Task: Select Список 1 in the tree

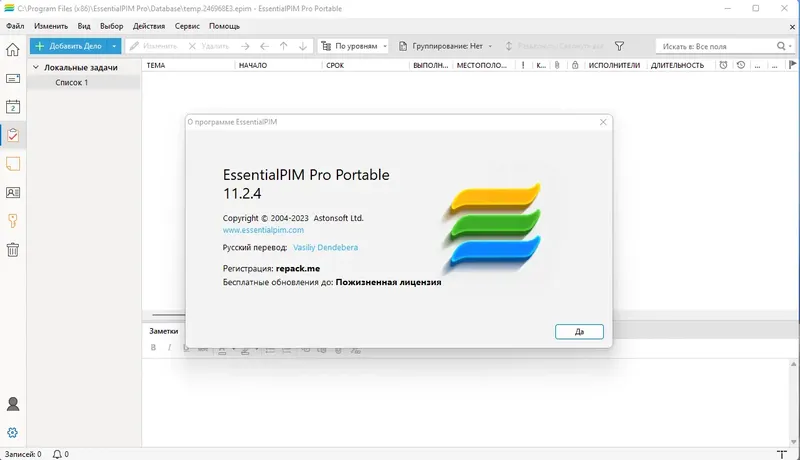Action: pyautogui.click(x=71, y=82)
